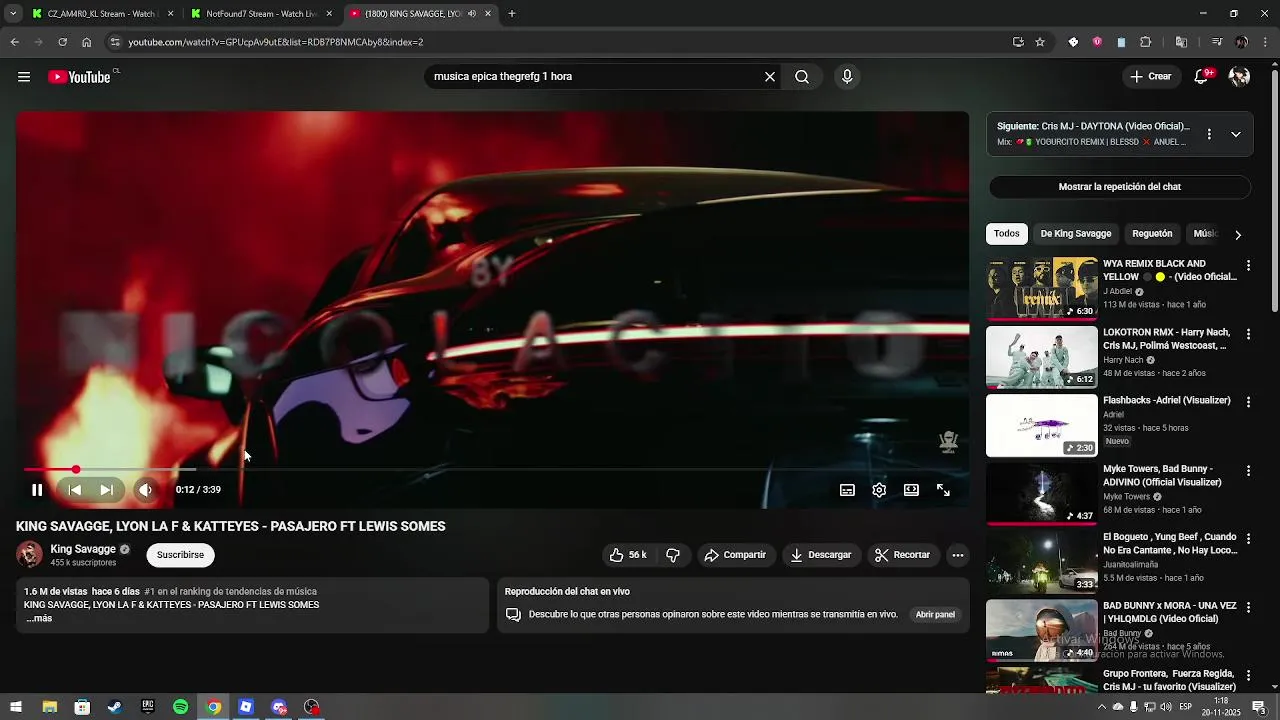Skip to next video

tap(106, 490)
